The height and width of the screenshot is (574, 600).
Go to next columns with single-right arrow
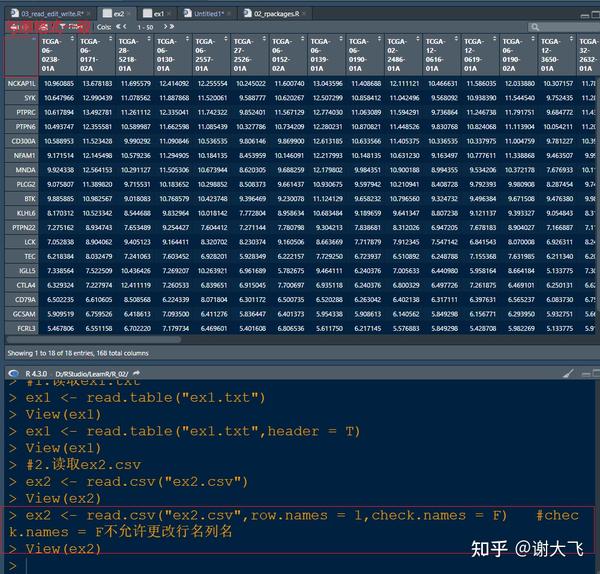[x=165, y=26]
